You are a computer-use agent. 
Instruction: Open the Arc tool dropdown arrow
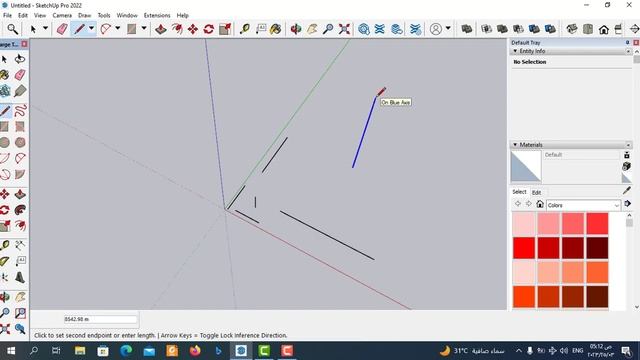point(118,29)
